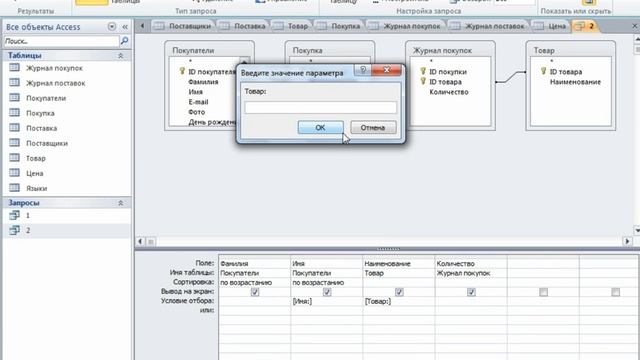Switch to the Товар tab
Image resolution: width=640 pixels, height=360 pixels.
point(291,26)
